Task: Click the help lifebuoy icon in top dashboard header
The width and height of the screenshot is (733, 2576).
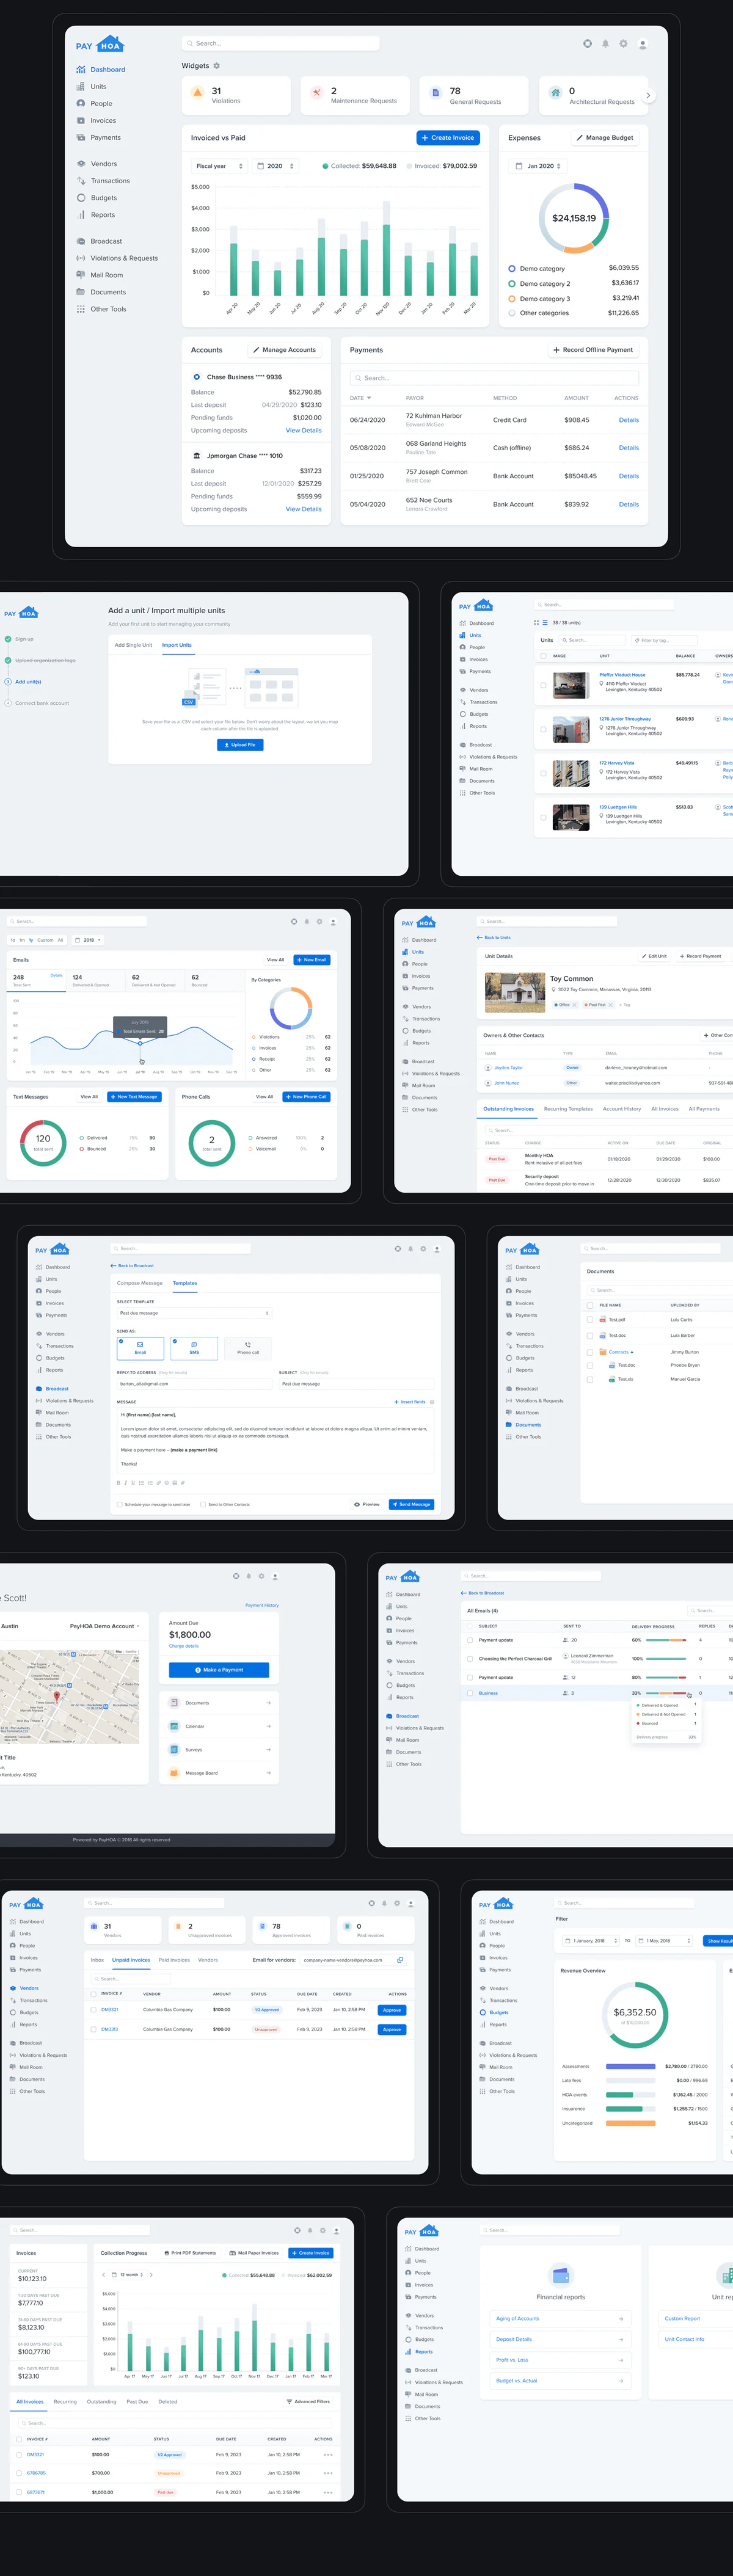Action: (x=587, y=43)
